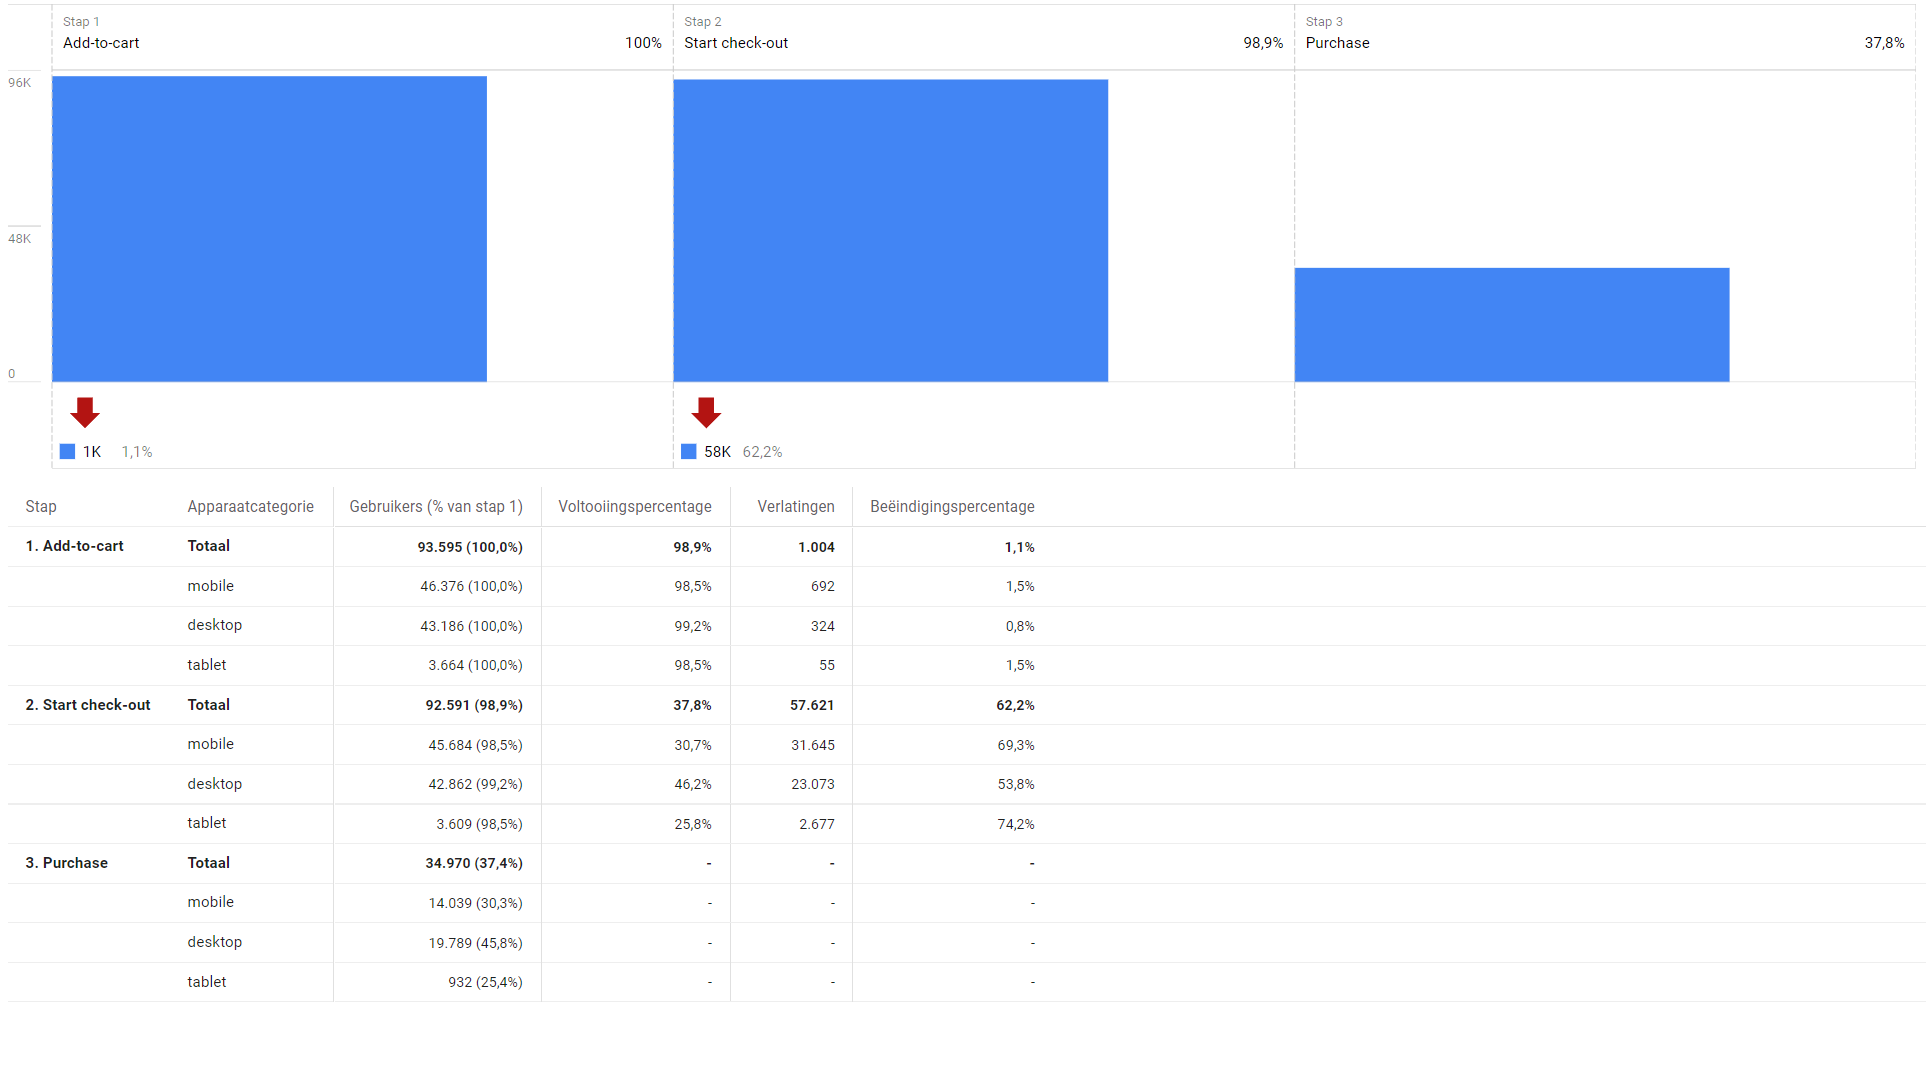Screen dimensions: 1928x1065
Task: Click purchase total cell '34.970 (37,4%)'
Action: (x=474, y=863)
